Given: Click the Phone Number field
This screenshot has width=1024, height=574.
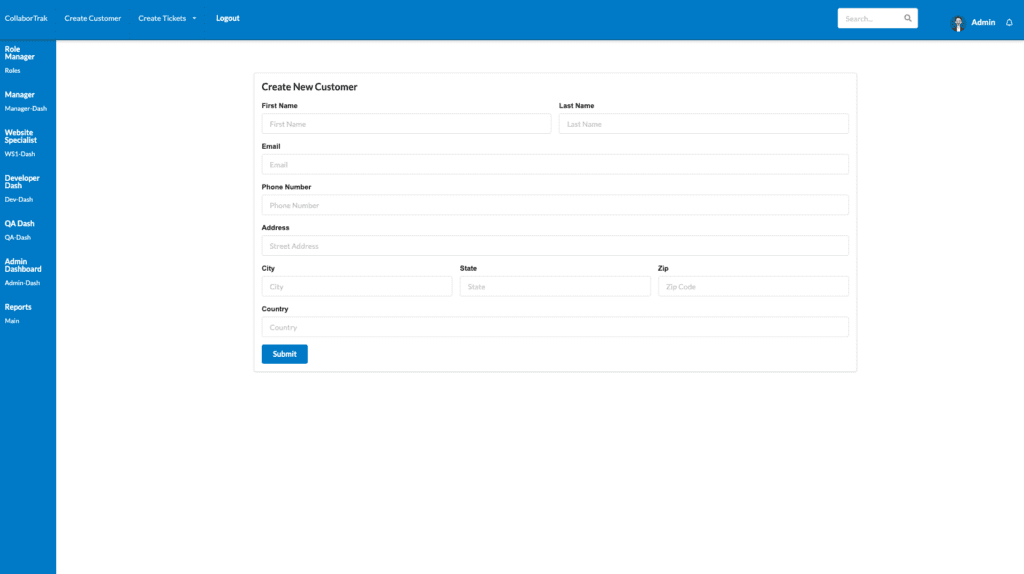Looking at the screenshot, I should [x=555, y=205].
